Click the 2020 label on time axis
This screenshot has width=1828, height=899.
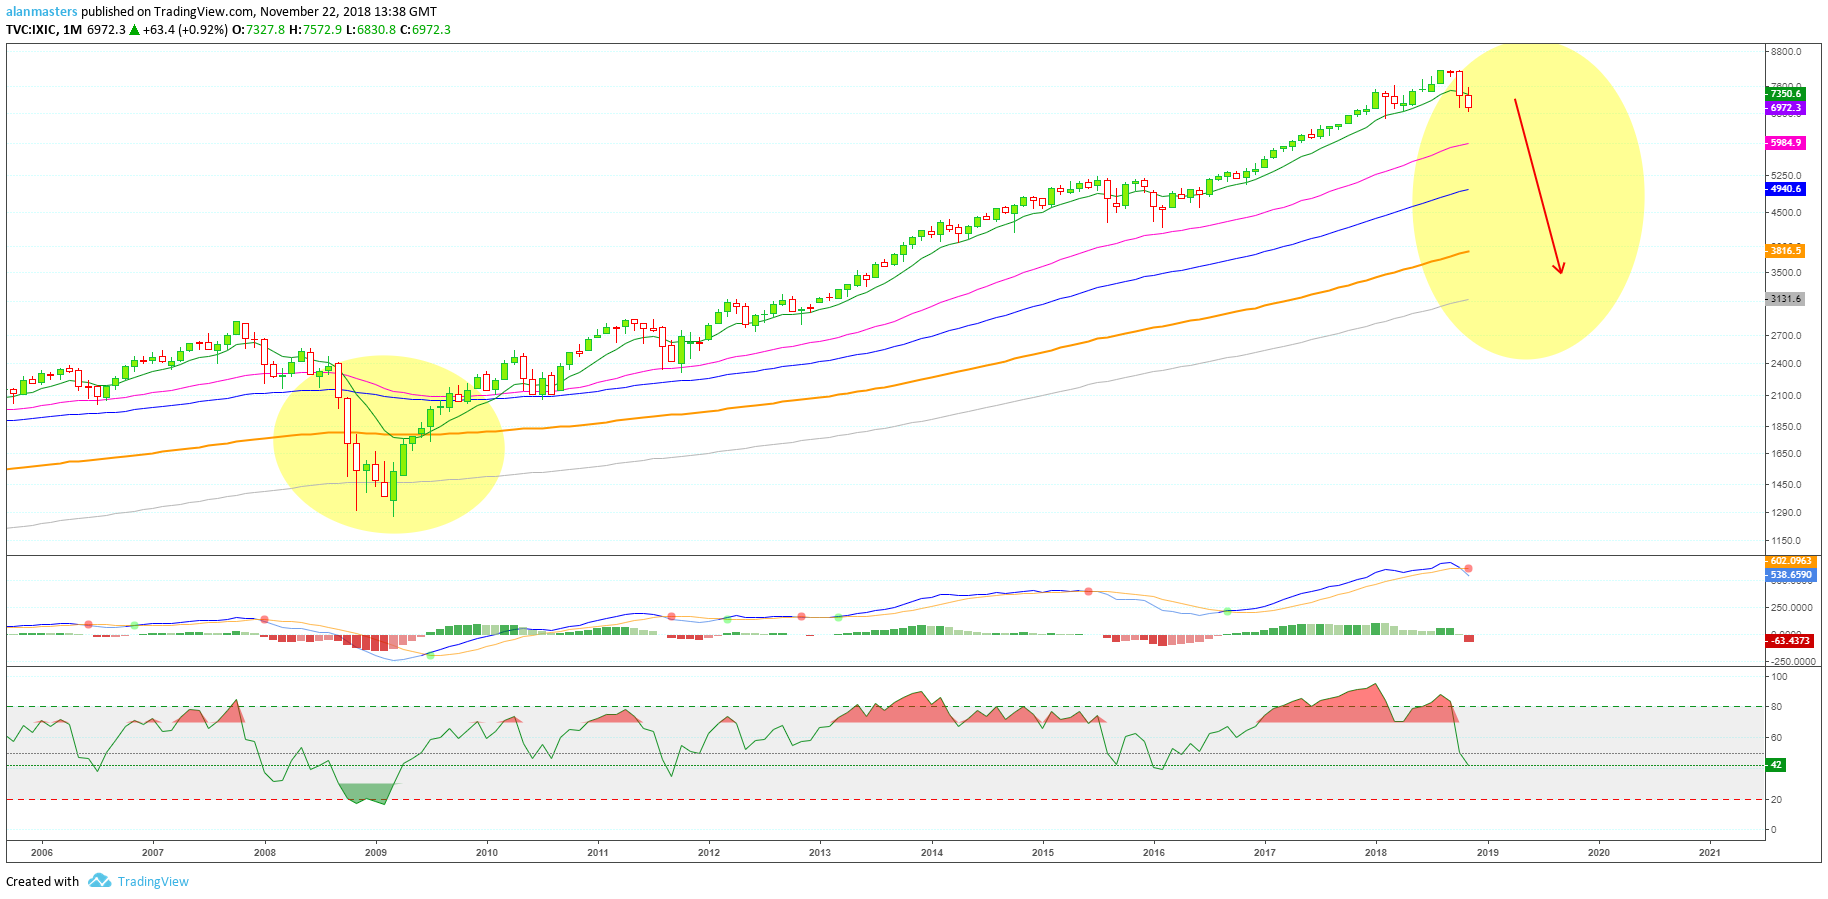point(1599,853)
